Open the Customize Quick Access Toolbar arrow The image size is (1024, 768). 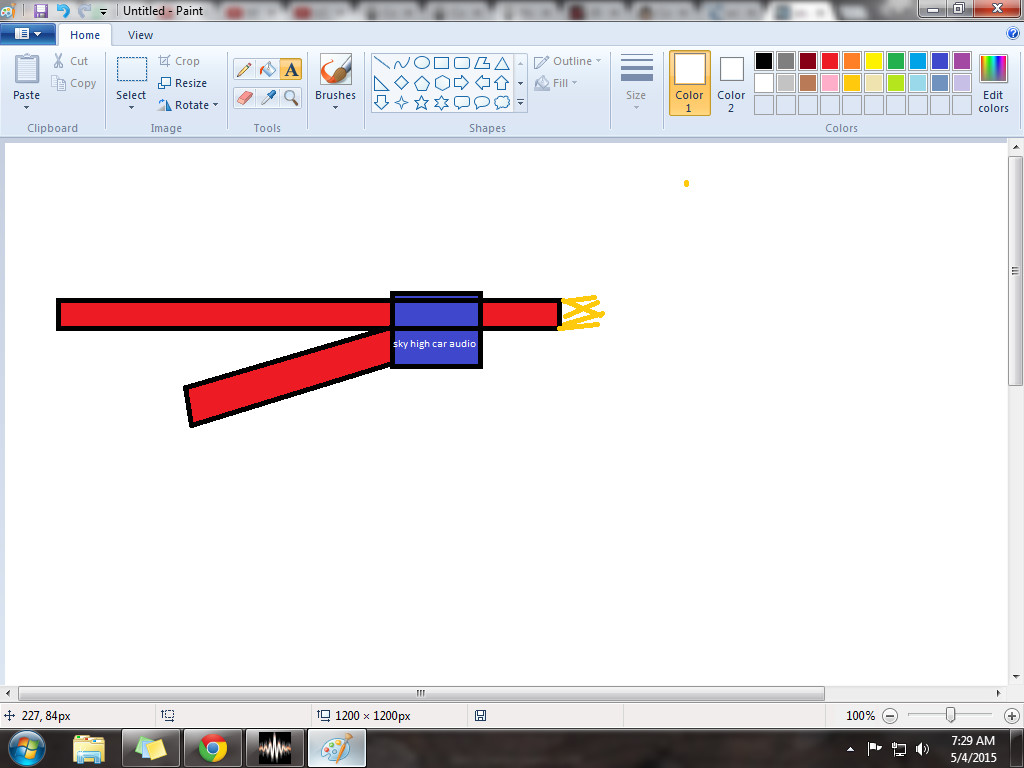click(x=103, y=12)
